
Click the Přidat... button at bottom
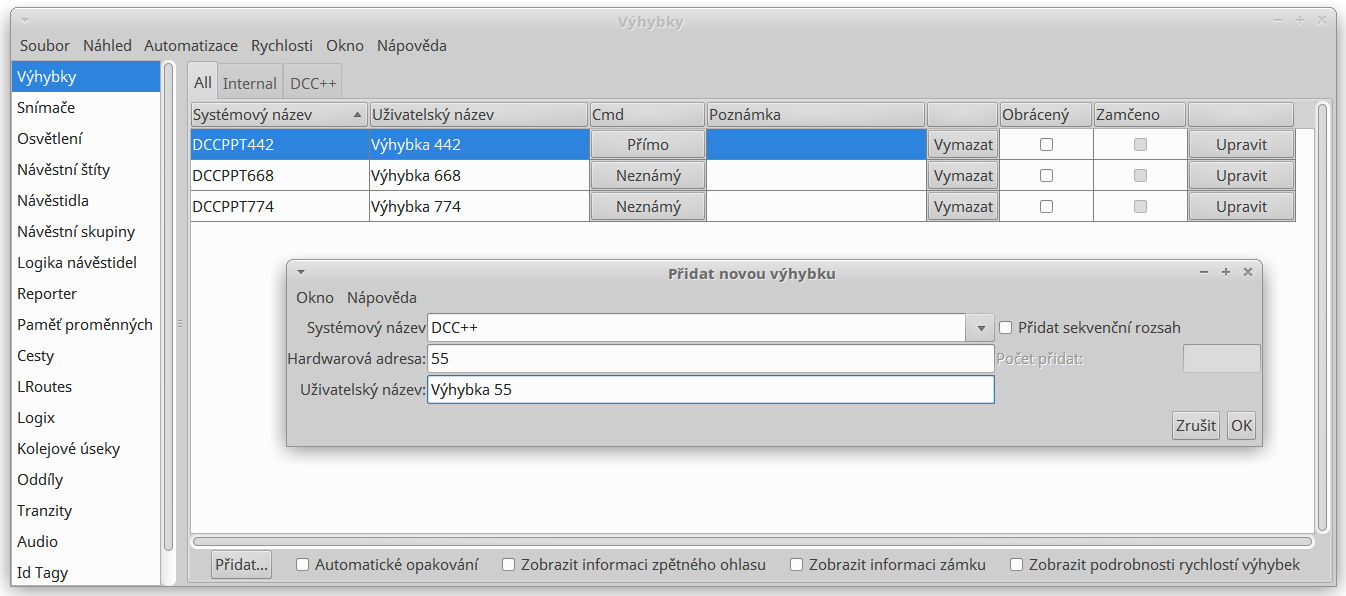[242, 565]
